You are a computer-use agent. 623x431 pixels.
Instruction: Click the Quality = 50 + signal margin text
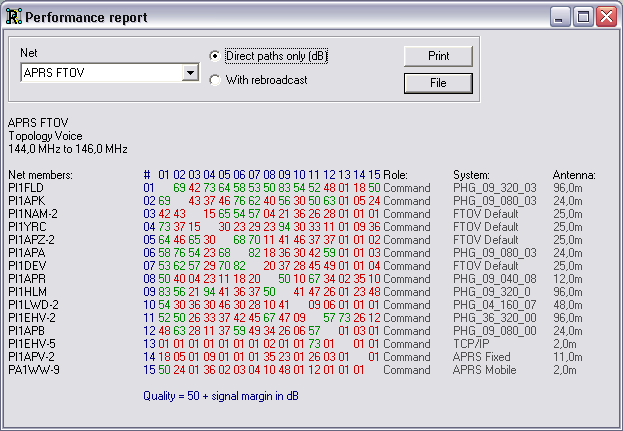221,396
